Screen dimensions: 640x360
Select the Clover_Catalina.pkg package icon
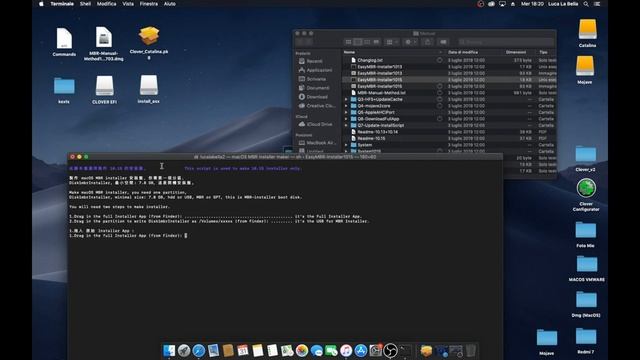coord(149,36)
